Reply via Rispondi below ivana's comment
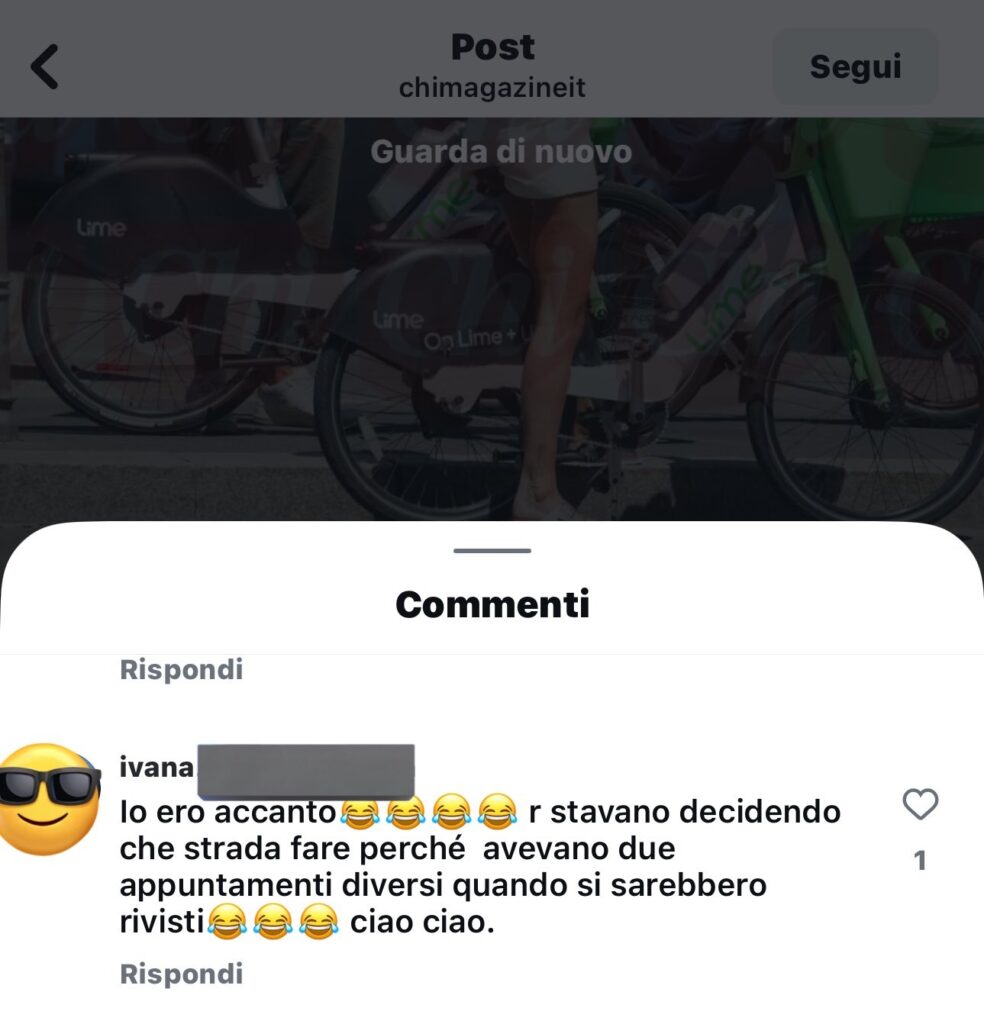Viewport: 984px width, 1024px height. pos(181,974)
